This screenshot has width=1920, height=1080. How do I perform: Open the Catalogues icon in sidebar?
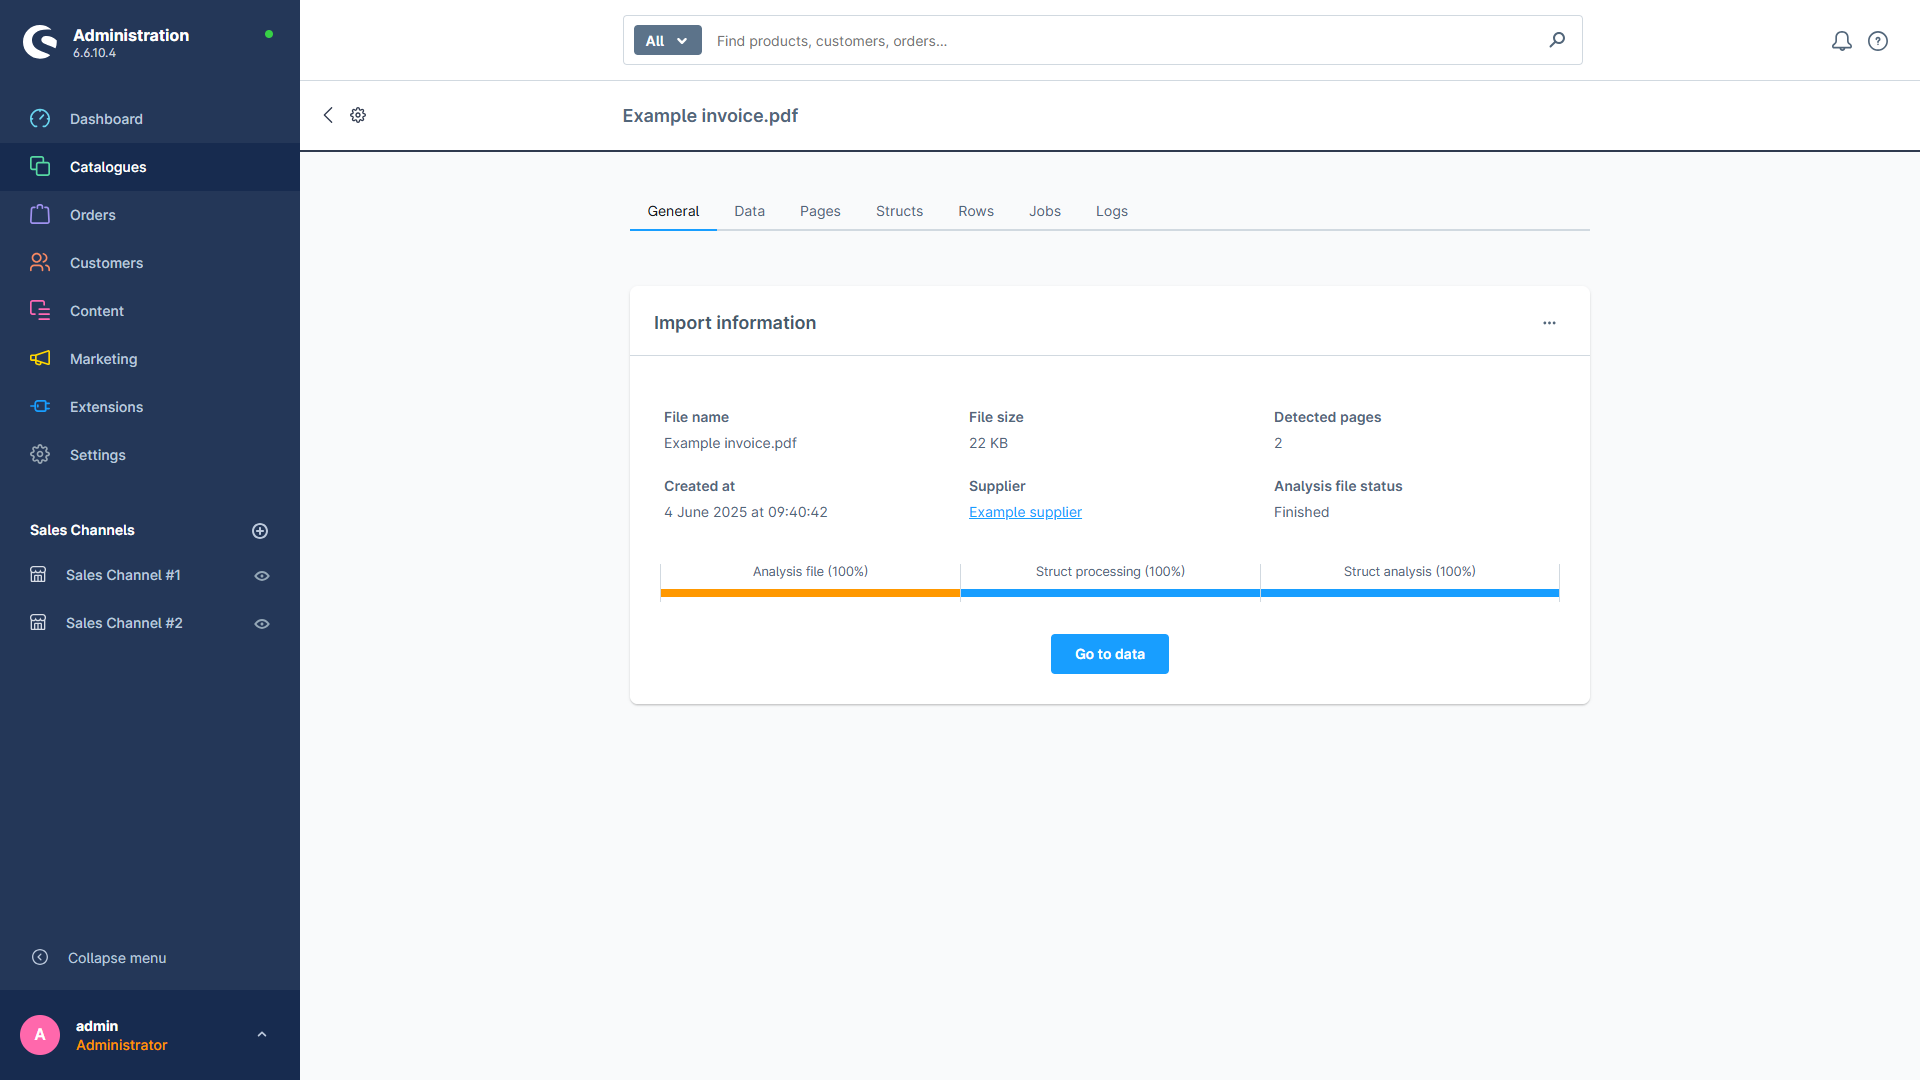click(x=40, y=167)
